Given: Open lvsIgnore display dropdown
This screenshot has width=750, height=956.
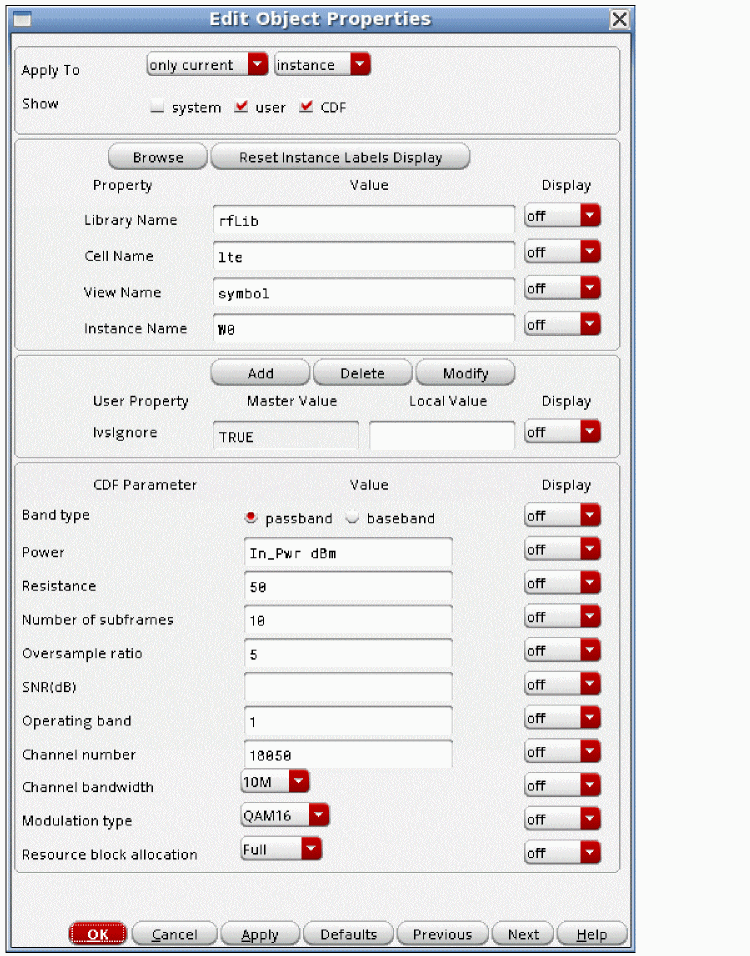Looking at the screenshot, I should point(562,432).
